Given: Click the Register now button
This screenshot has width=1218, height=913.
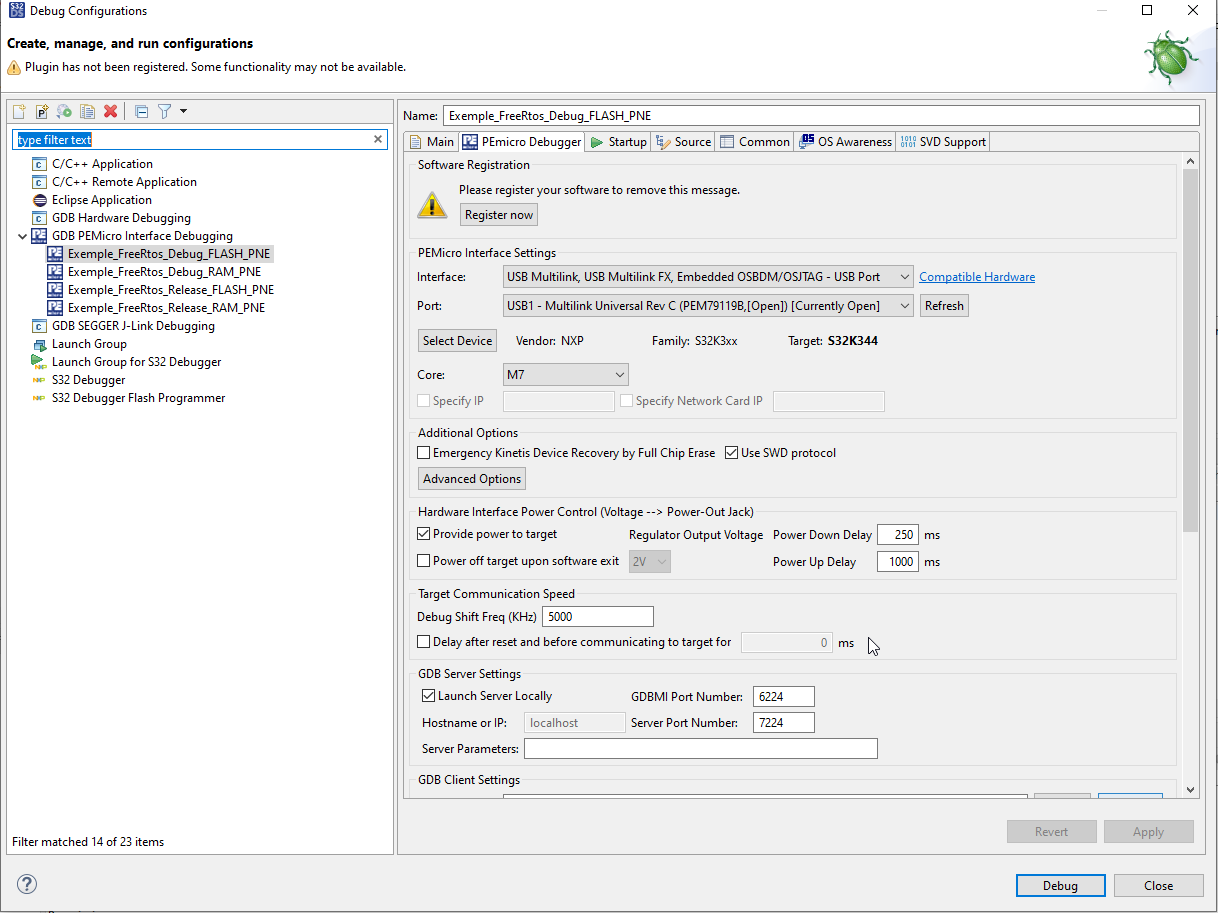Looking at the screenshot, I should pos(498,214).
